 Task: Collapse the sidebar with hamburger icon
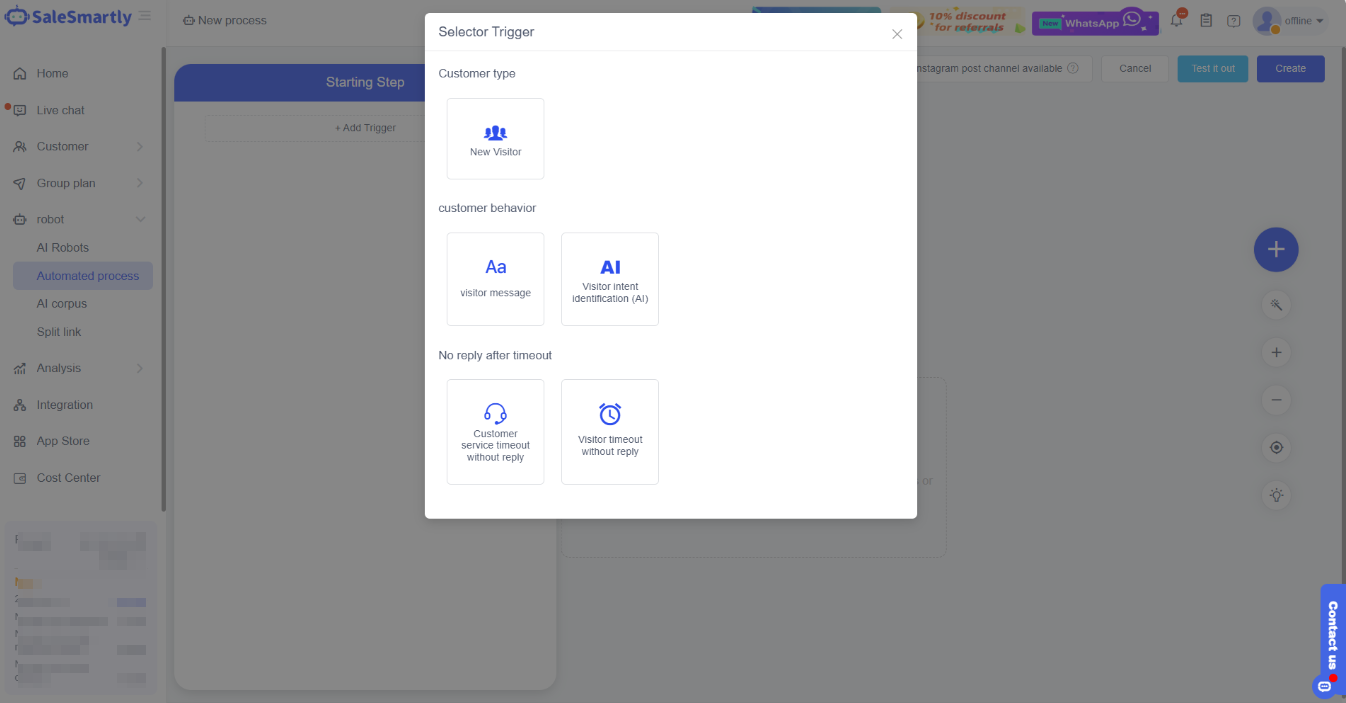point(145,17)
